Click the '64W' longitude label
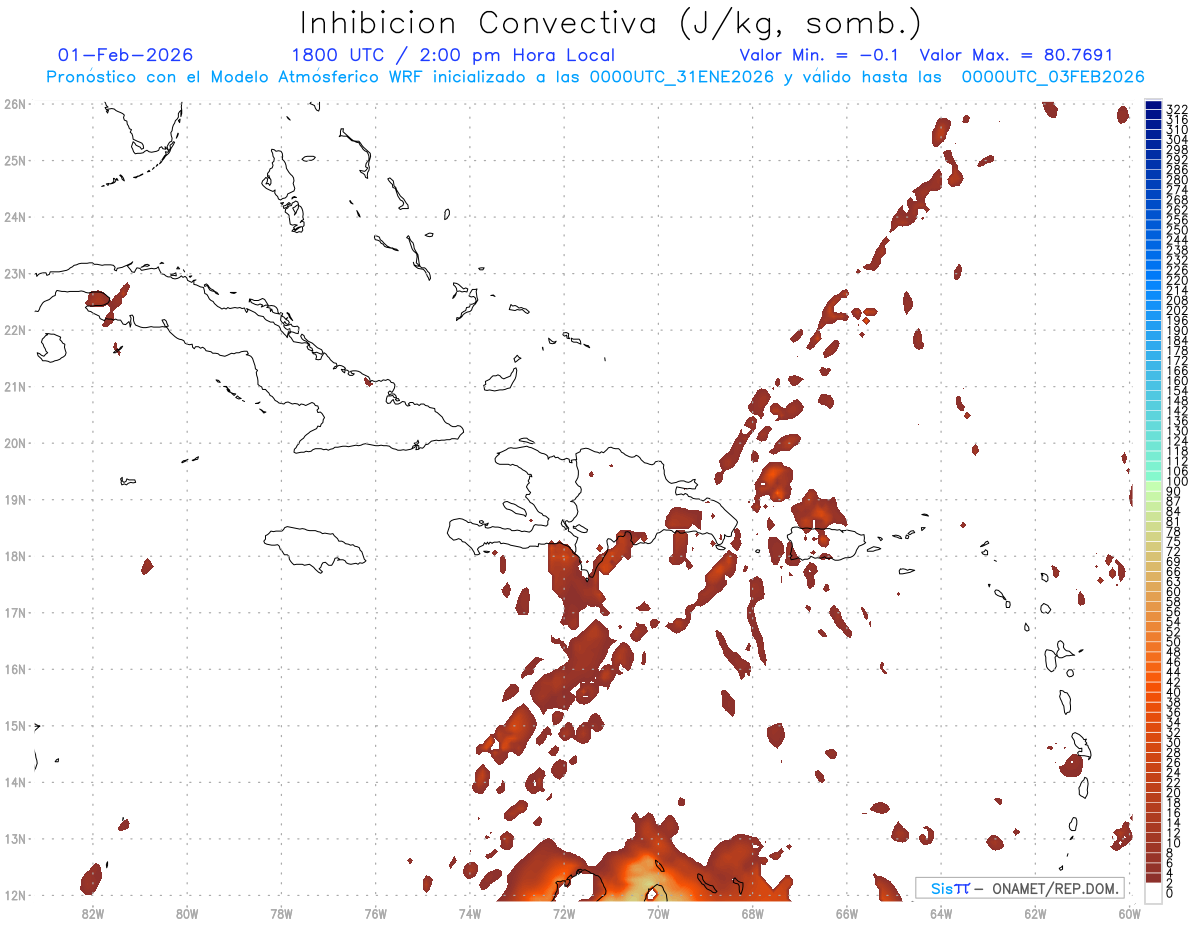 [x=941, y=913]
